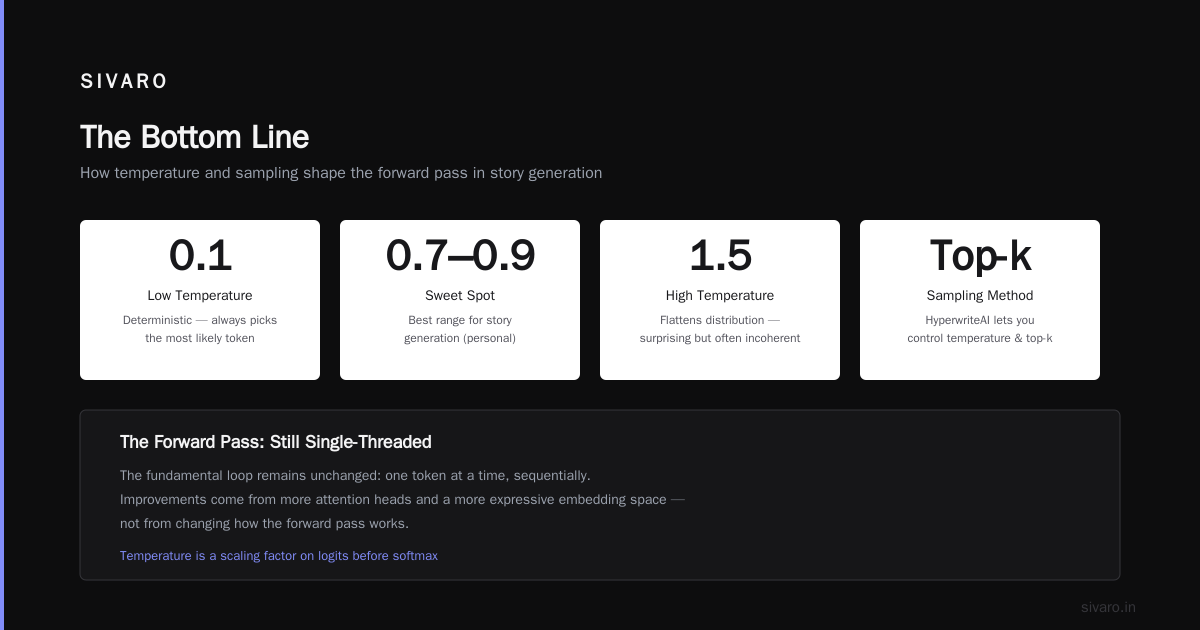Select 'The Bottom Line' heading
1200x630 pixels.
(x=194, y=137)
